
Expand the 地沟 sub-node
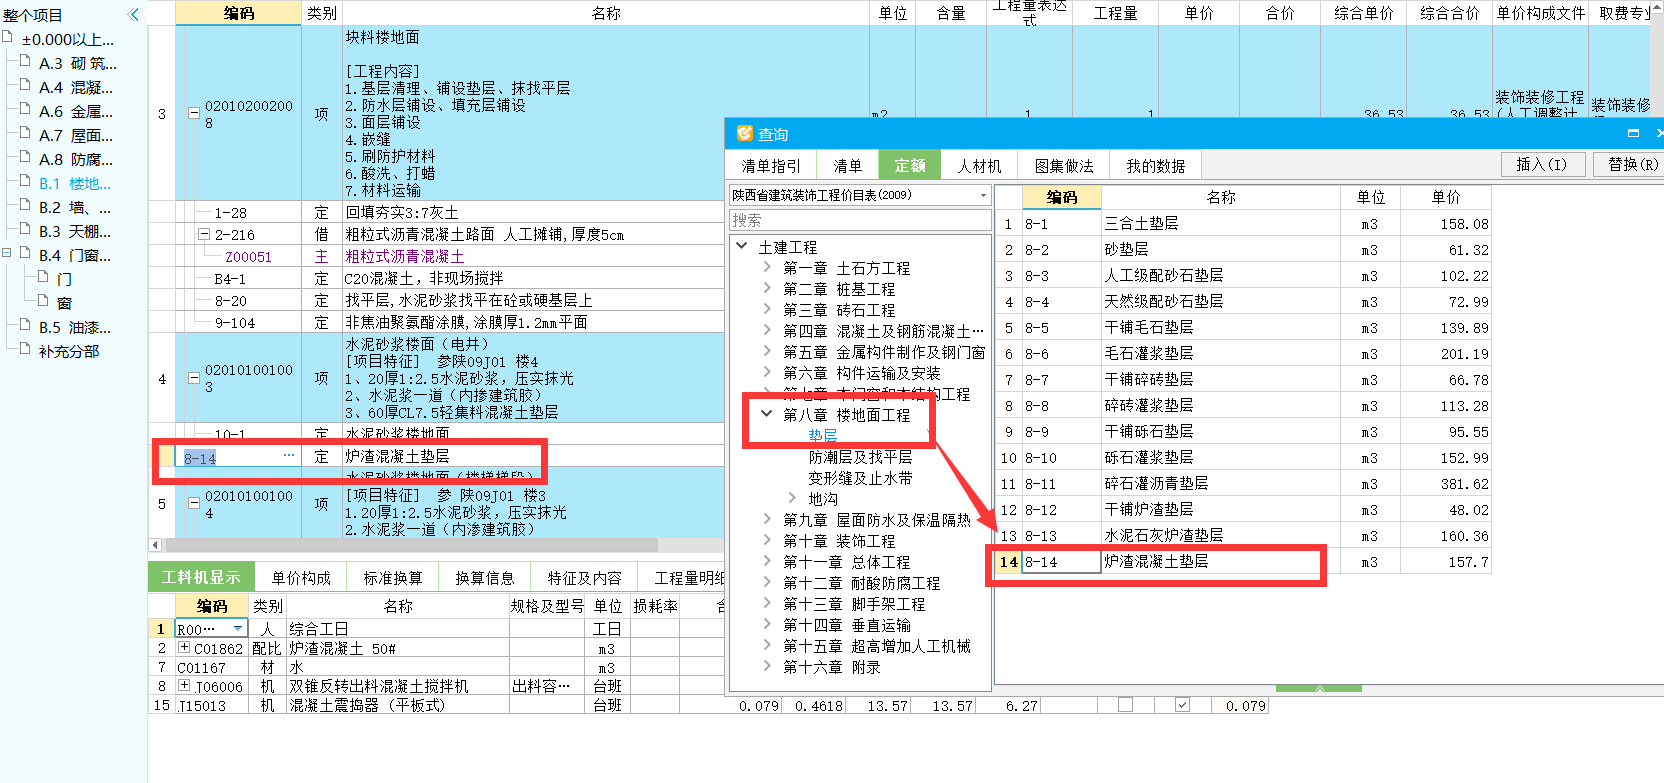(x=793, y=498)
